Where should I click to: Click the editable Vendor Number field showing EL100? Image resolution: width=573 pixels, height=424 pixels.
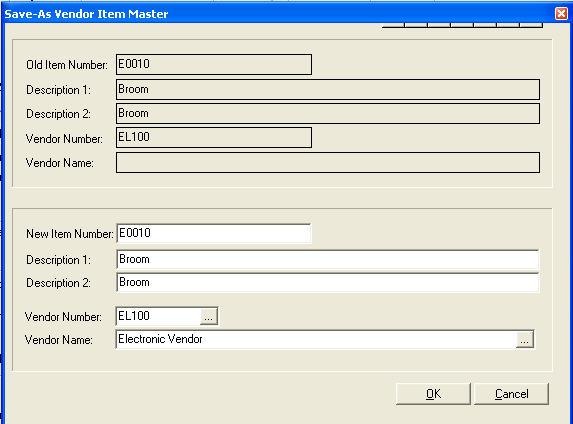(x=158, y=316)
